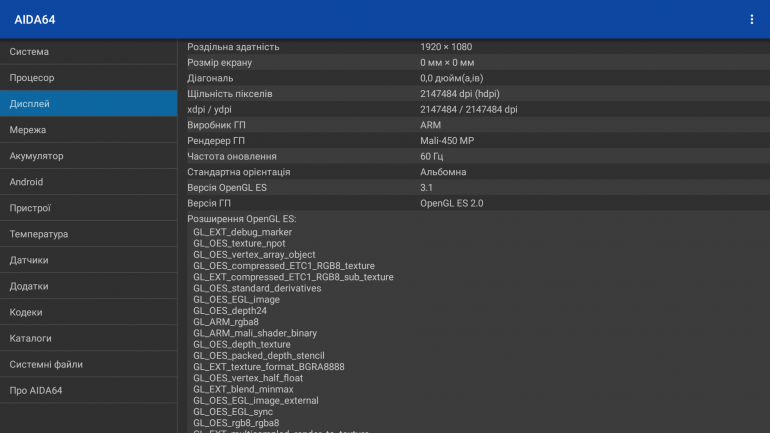Image resolution: width=770 pixels, height=433 pixels.
Task: Open the Пристрої section
Action: point(88,208)
